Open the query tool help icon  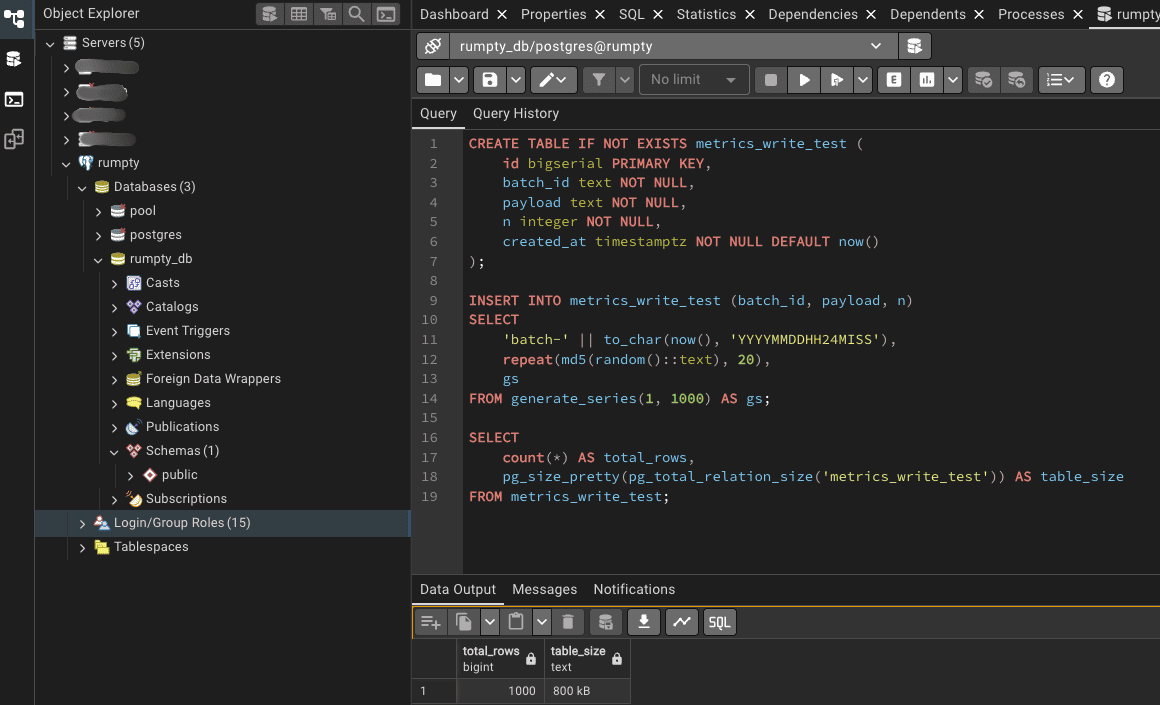[1107, 80]
